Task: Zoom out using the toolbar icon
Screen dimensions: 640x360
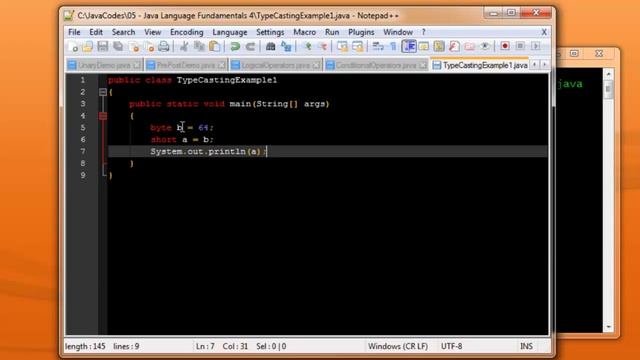Action: point(322,47)
